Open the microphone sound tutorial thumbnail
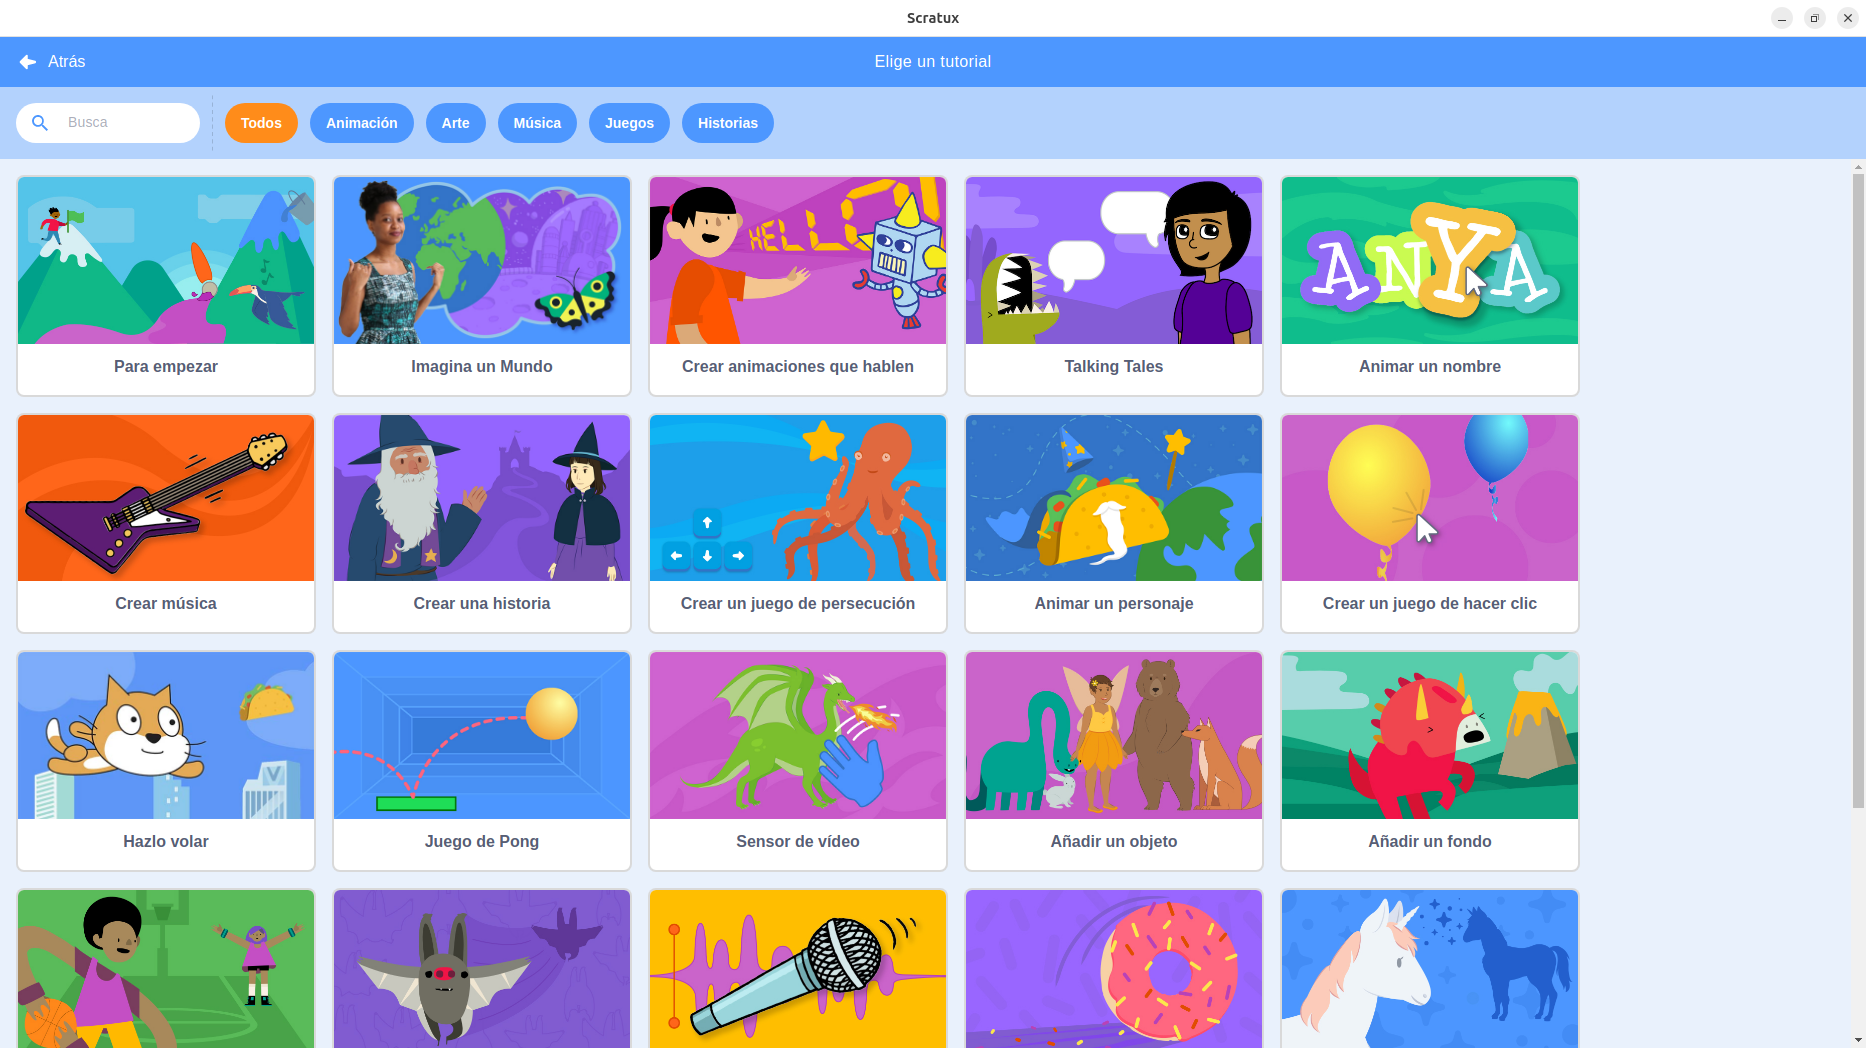This screenshot has width=1866, height=1048. pyautogui.click(x=798, y=968)
